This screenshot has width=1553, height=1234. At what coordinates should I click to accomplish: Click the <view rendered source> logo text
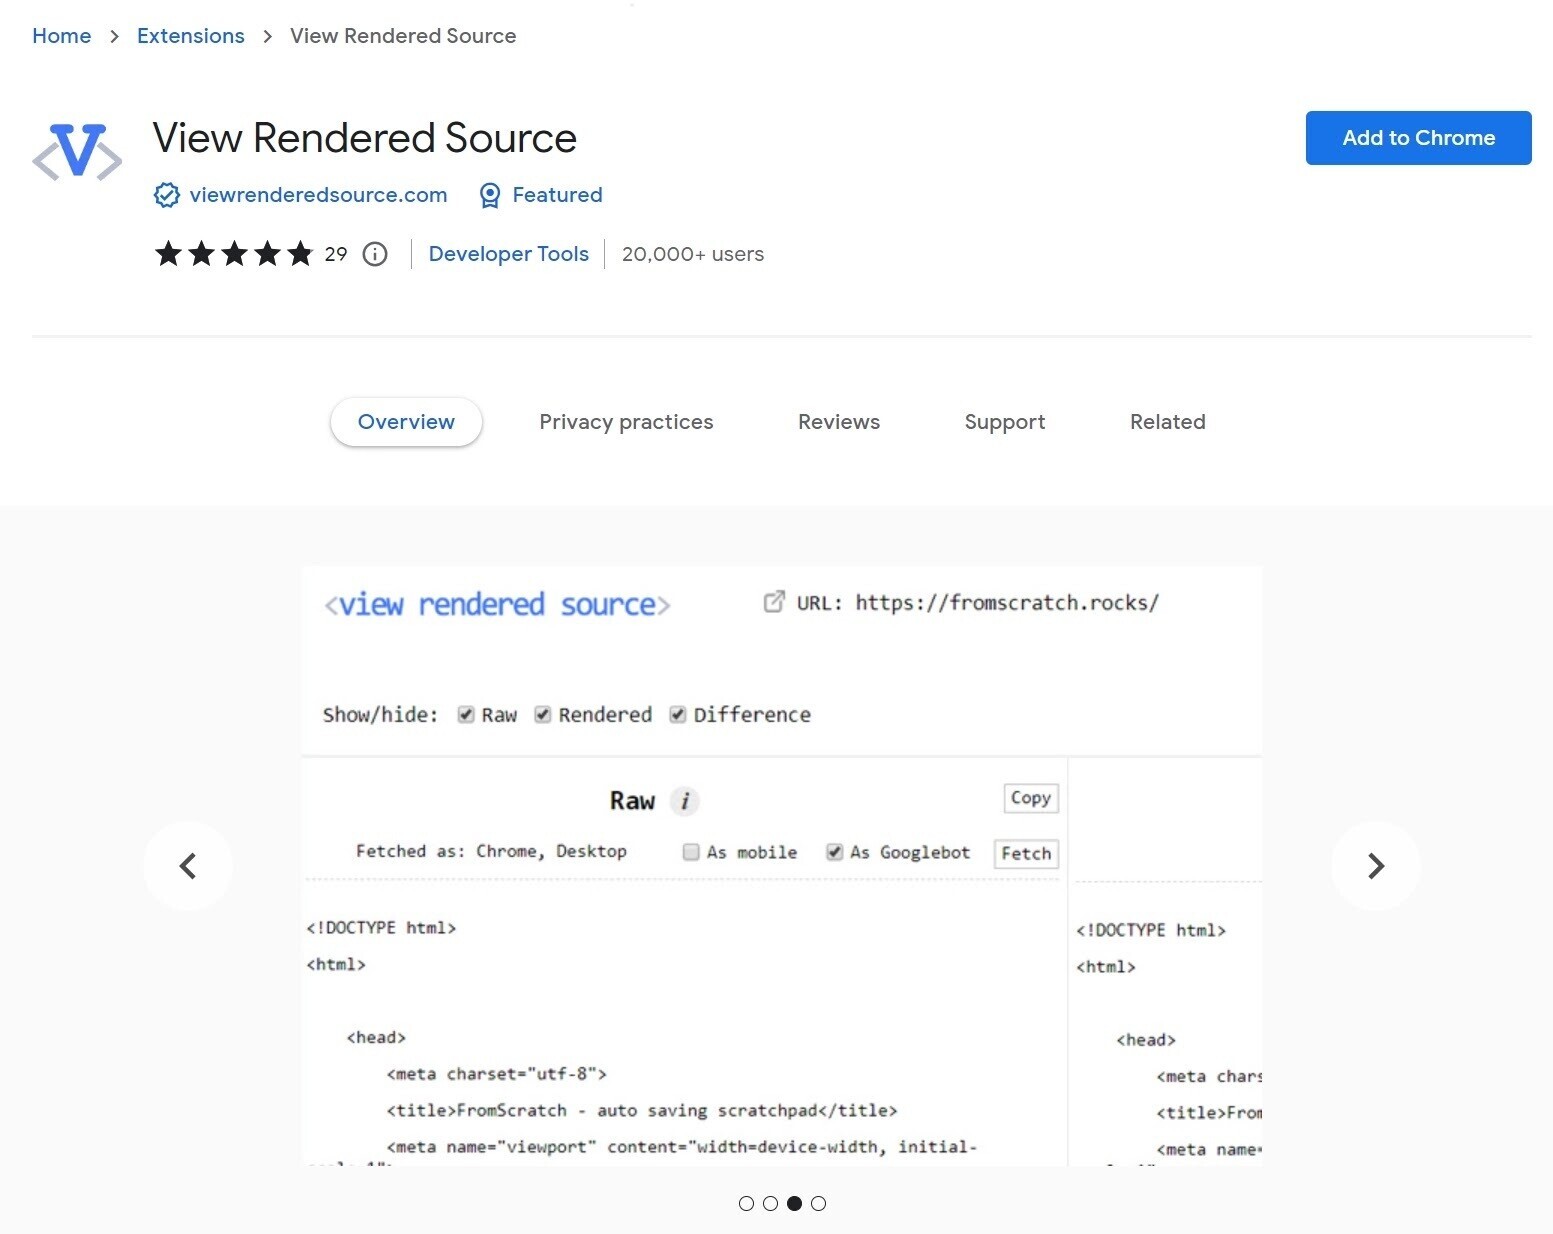point(497,605)
